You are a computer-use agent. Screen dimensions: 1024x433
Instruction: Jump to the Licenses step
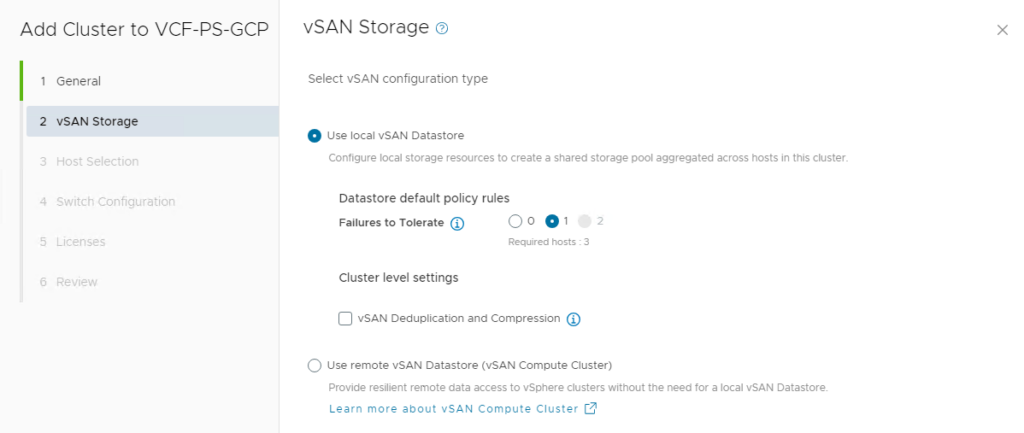81,241
